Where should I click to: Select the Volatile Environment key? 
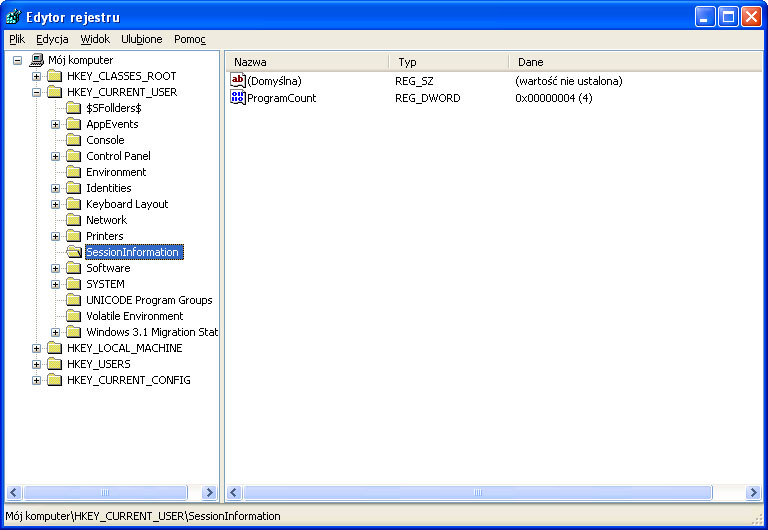(x=134, y=316)
